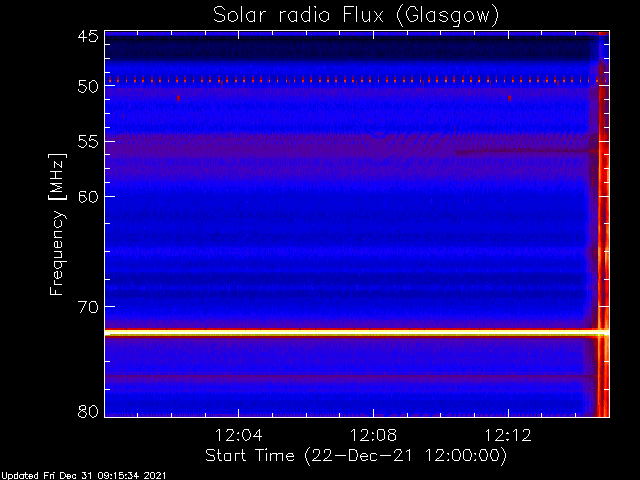Click the plot title "Solar radio Flux (Glasgow)"

(356, 16)
